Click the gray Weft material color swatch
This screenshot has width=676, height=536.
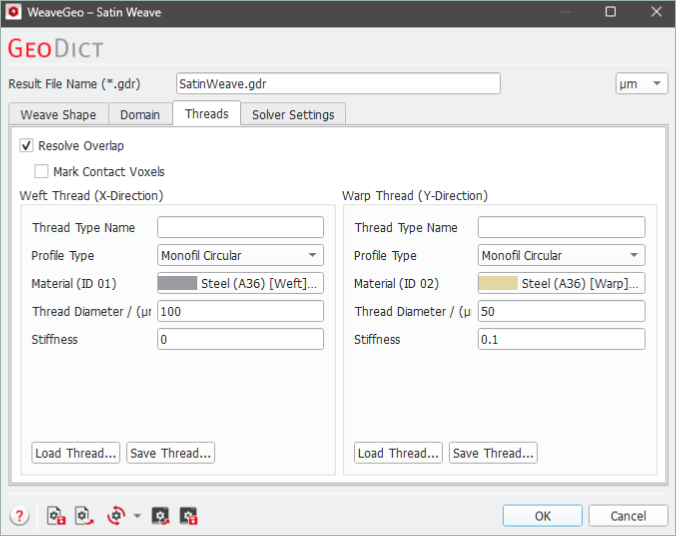coord(178,283)
